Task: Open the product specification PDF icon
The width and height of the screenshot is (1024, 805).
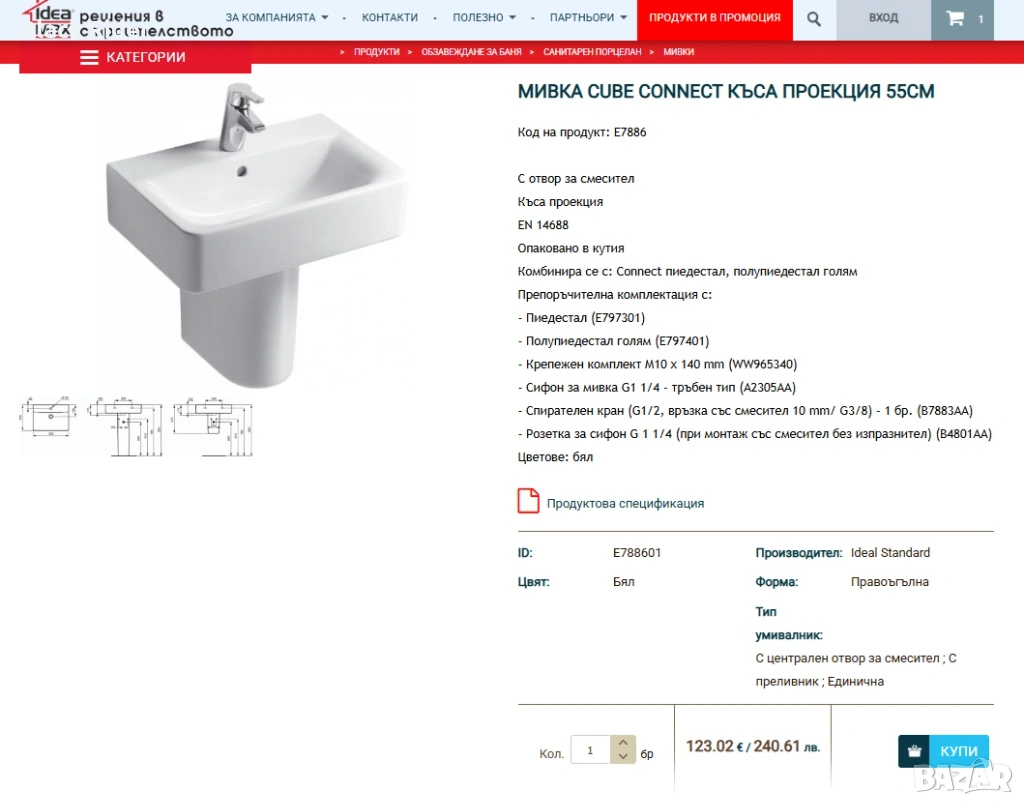Action: tap(528, 501)
